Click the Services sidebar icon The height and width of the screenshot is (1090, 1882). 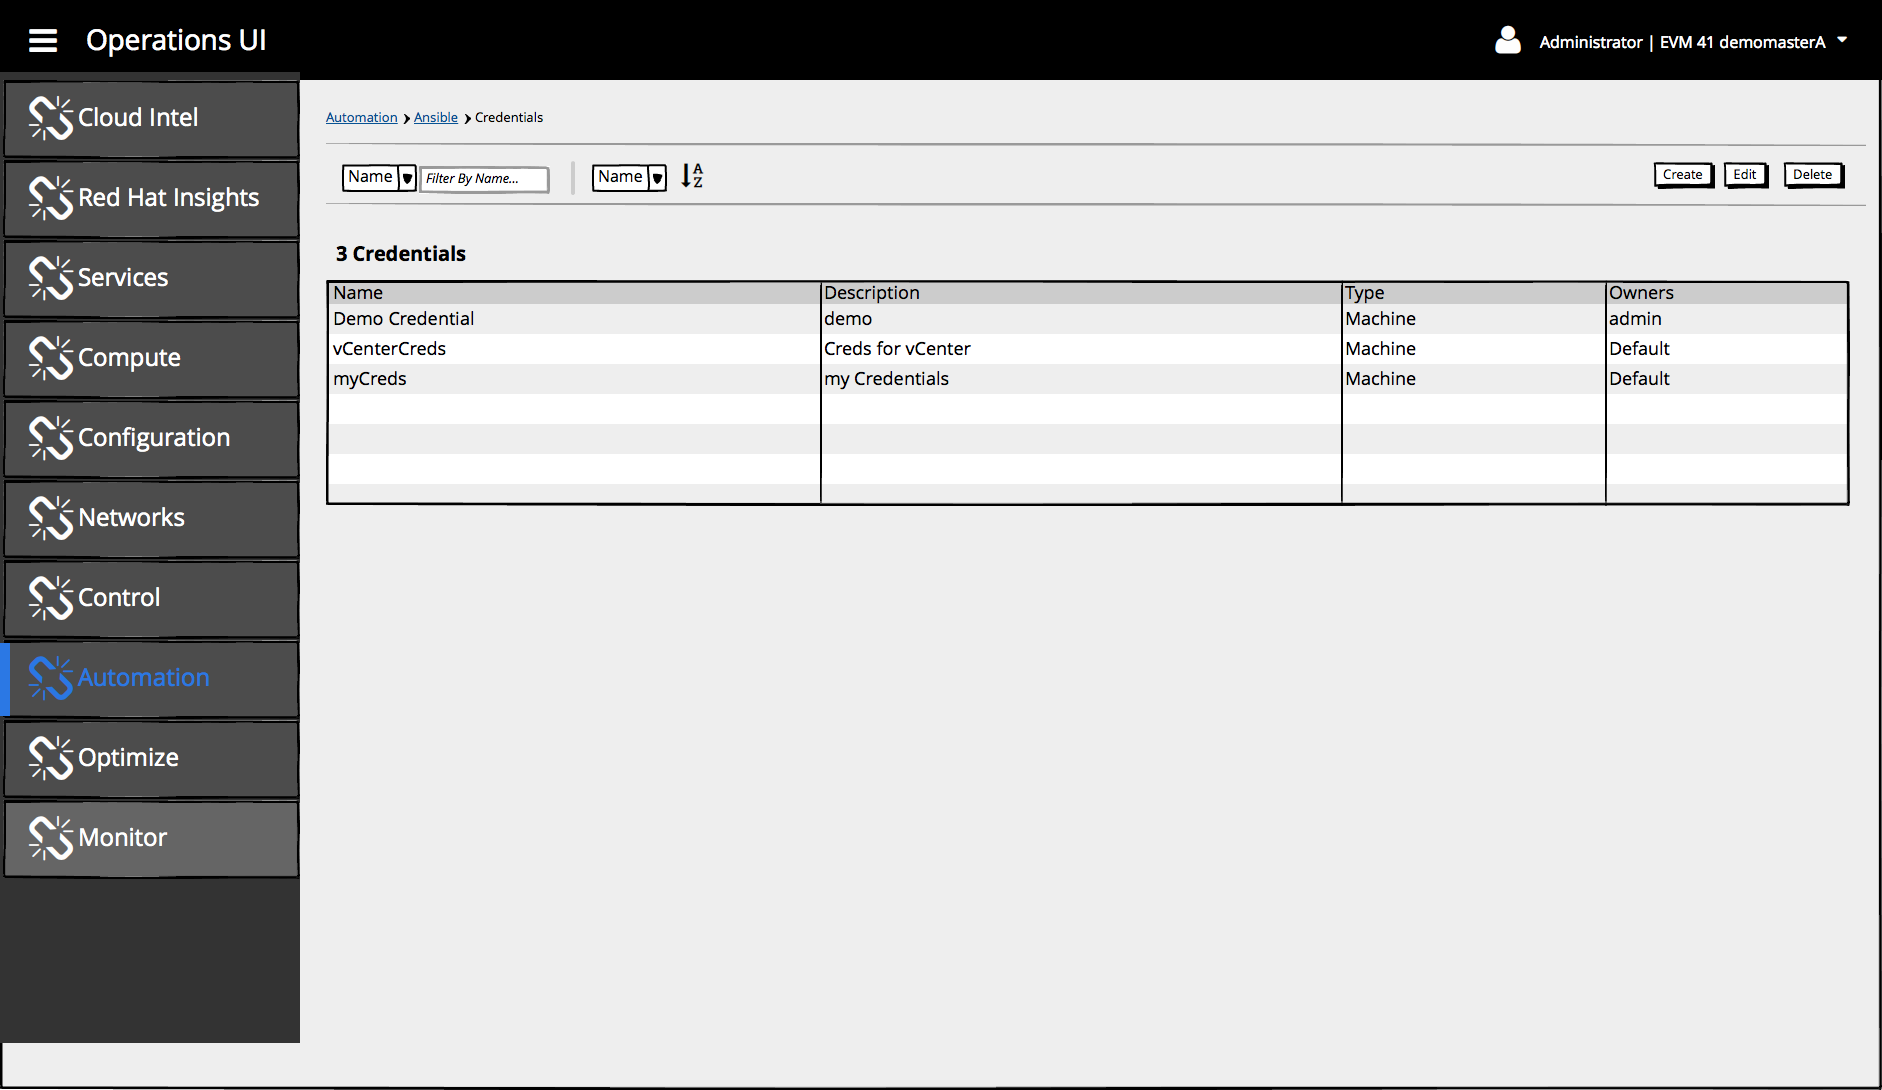point(51,278)
